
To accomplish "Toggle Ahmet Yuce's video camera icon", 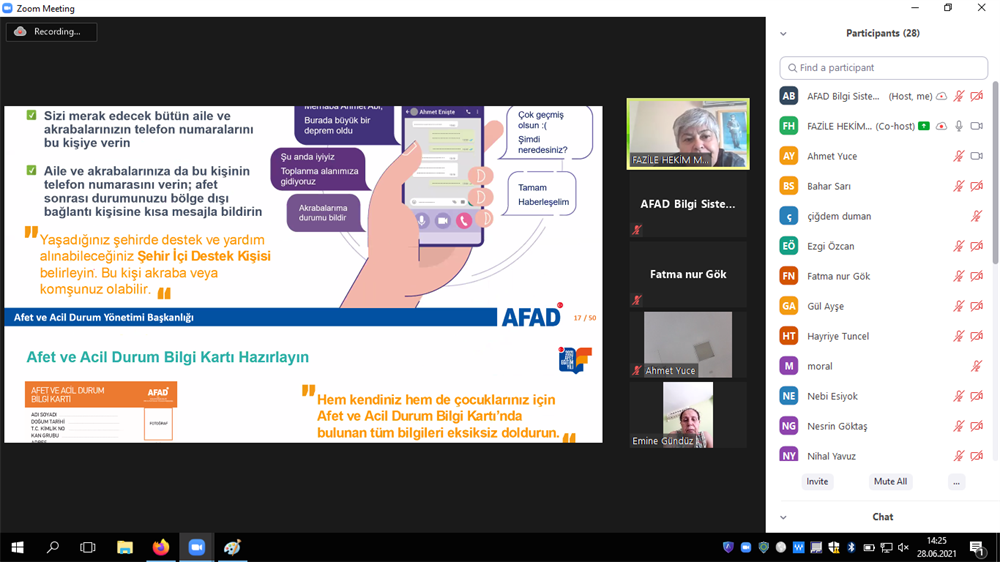I will point(976,156).
